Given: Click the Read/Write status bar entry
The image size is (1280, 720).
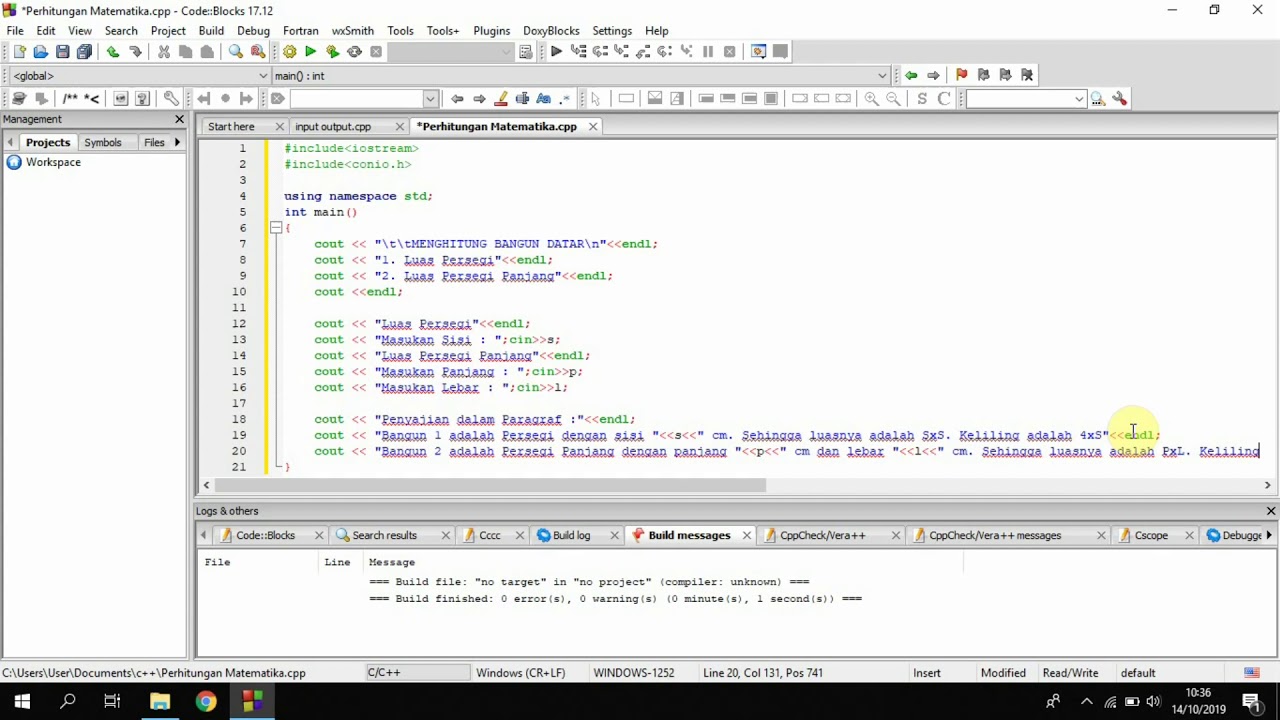Looking at the screenshot, I should click(x=1070, y=673).
